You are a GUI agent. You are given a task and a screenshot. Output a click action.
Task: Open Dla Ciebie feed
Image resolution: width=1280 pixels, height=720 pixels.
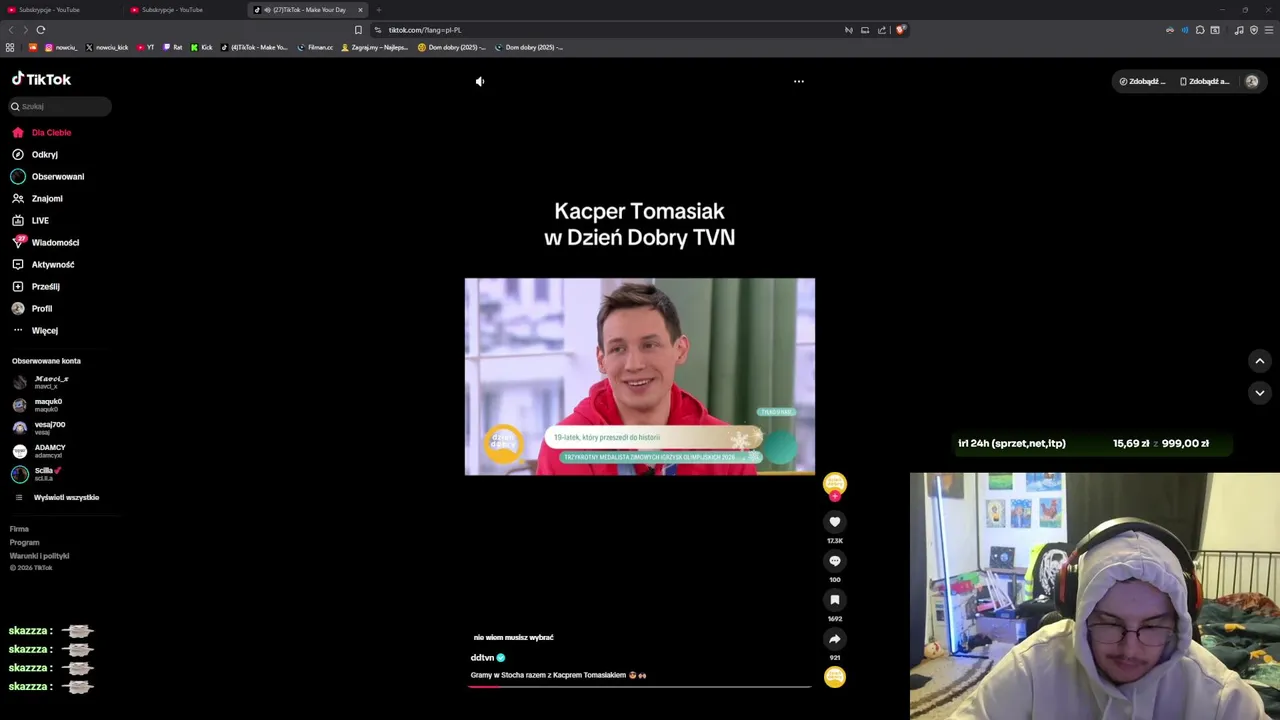click(42, 132)
